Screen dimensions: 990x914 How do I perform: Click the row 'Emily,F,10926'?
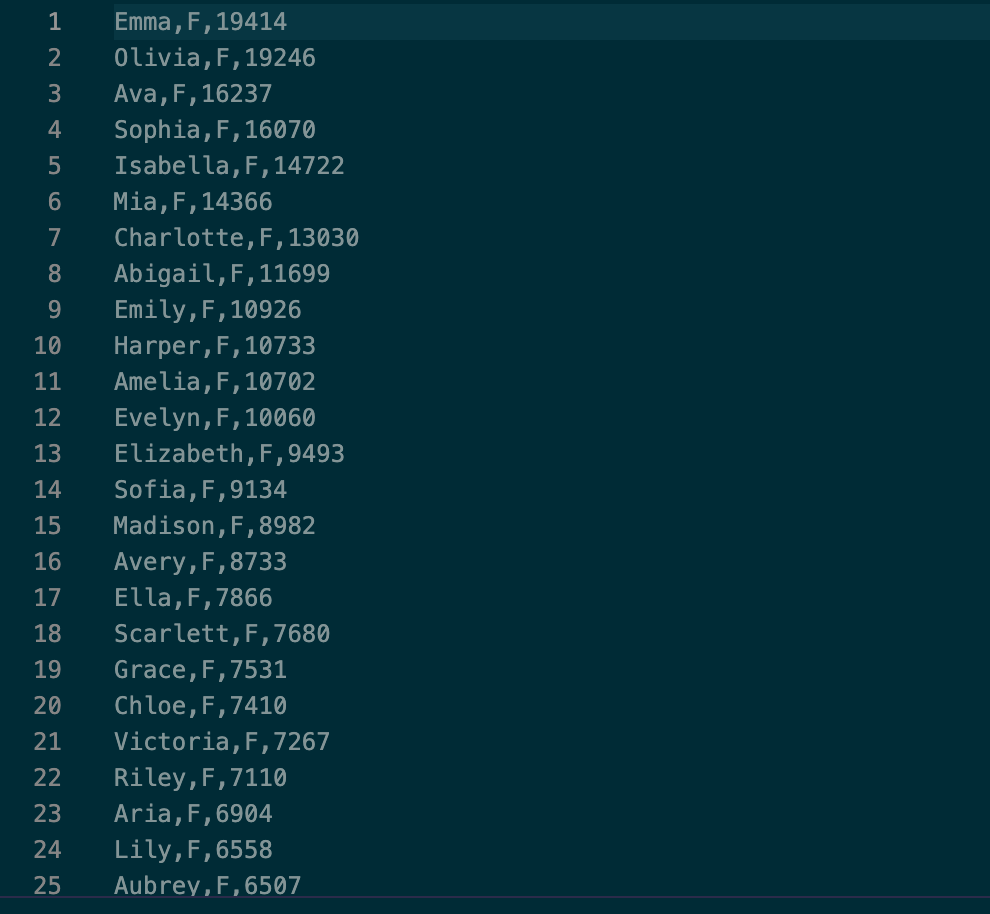pyautogui.click(x=208, y=310)
